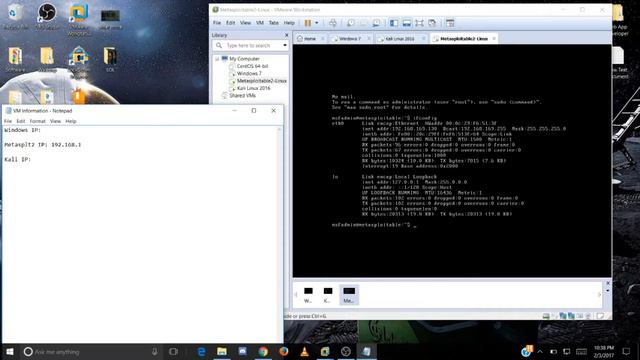The height and width of the screenshot is (360, 640).
Task: Open the Windows Start menu
Action: pyautogui.click(x=10, y=351)
